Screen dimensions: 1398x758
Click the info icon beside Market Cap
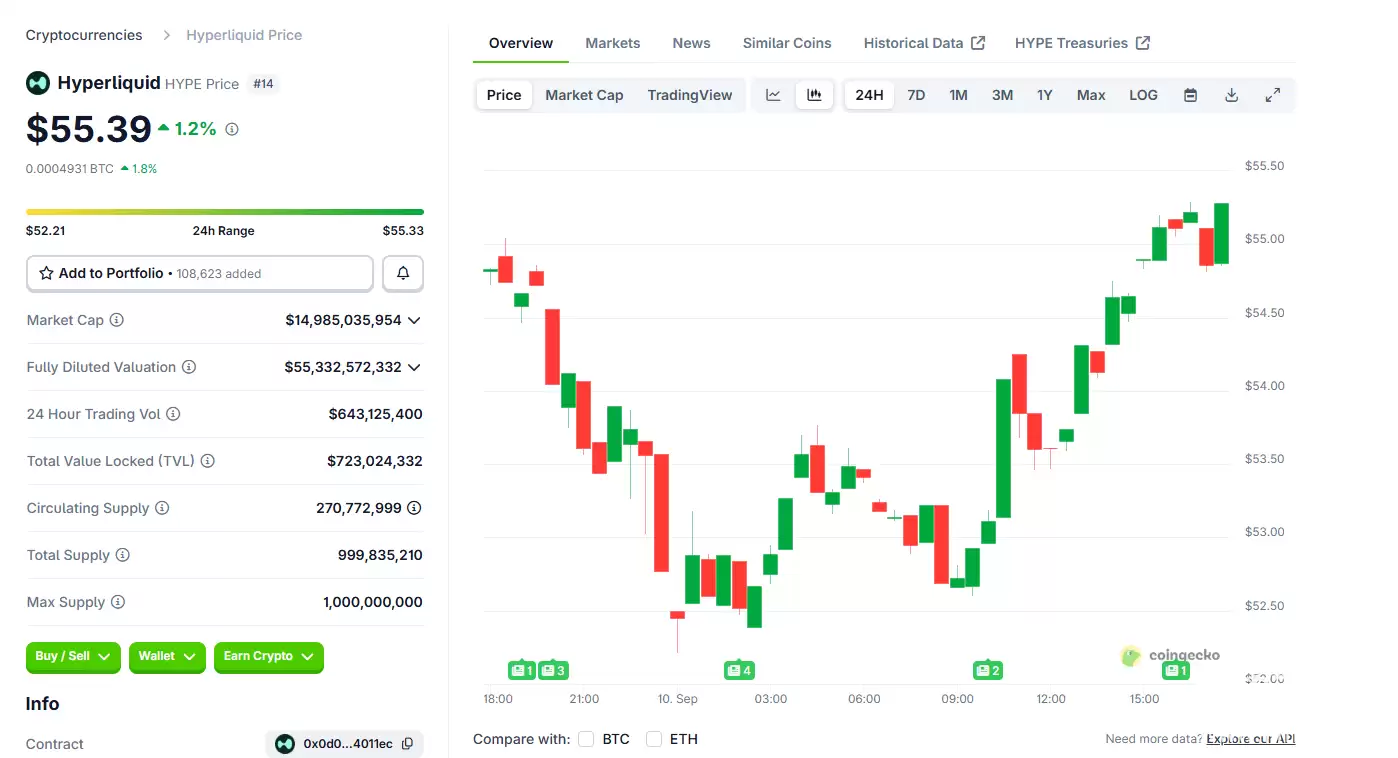pyautogui.click(x=117, y=320)
